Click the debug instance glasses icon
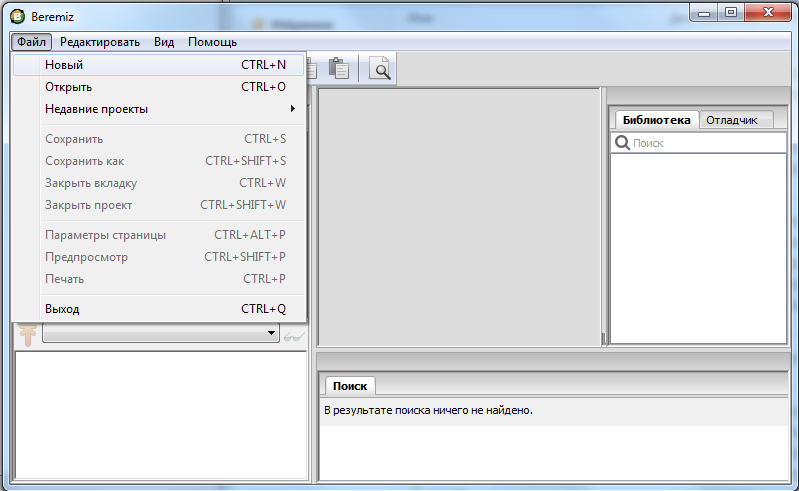Screen dimensions: 799x491 coord(293,335)
